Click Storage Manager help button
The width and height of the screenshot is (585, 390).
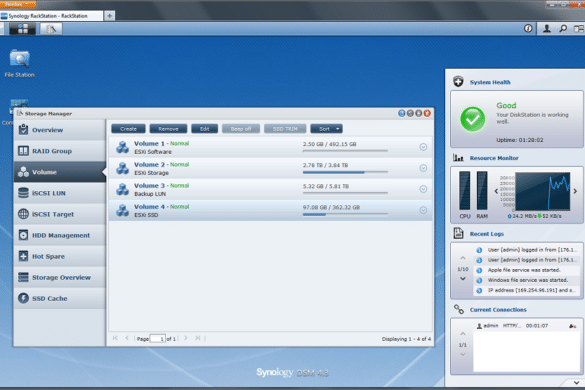[x=401, y=113]
